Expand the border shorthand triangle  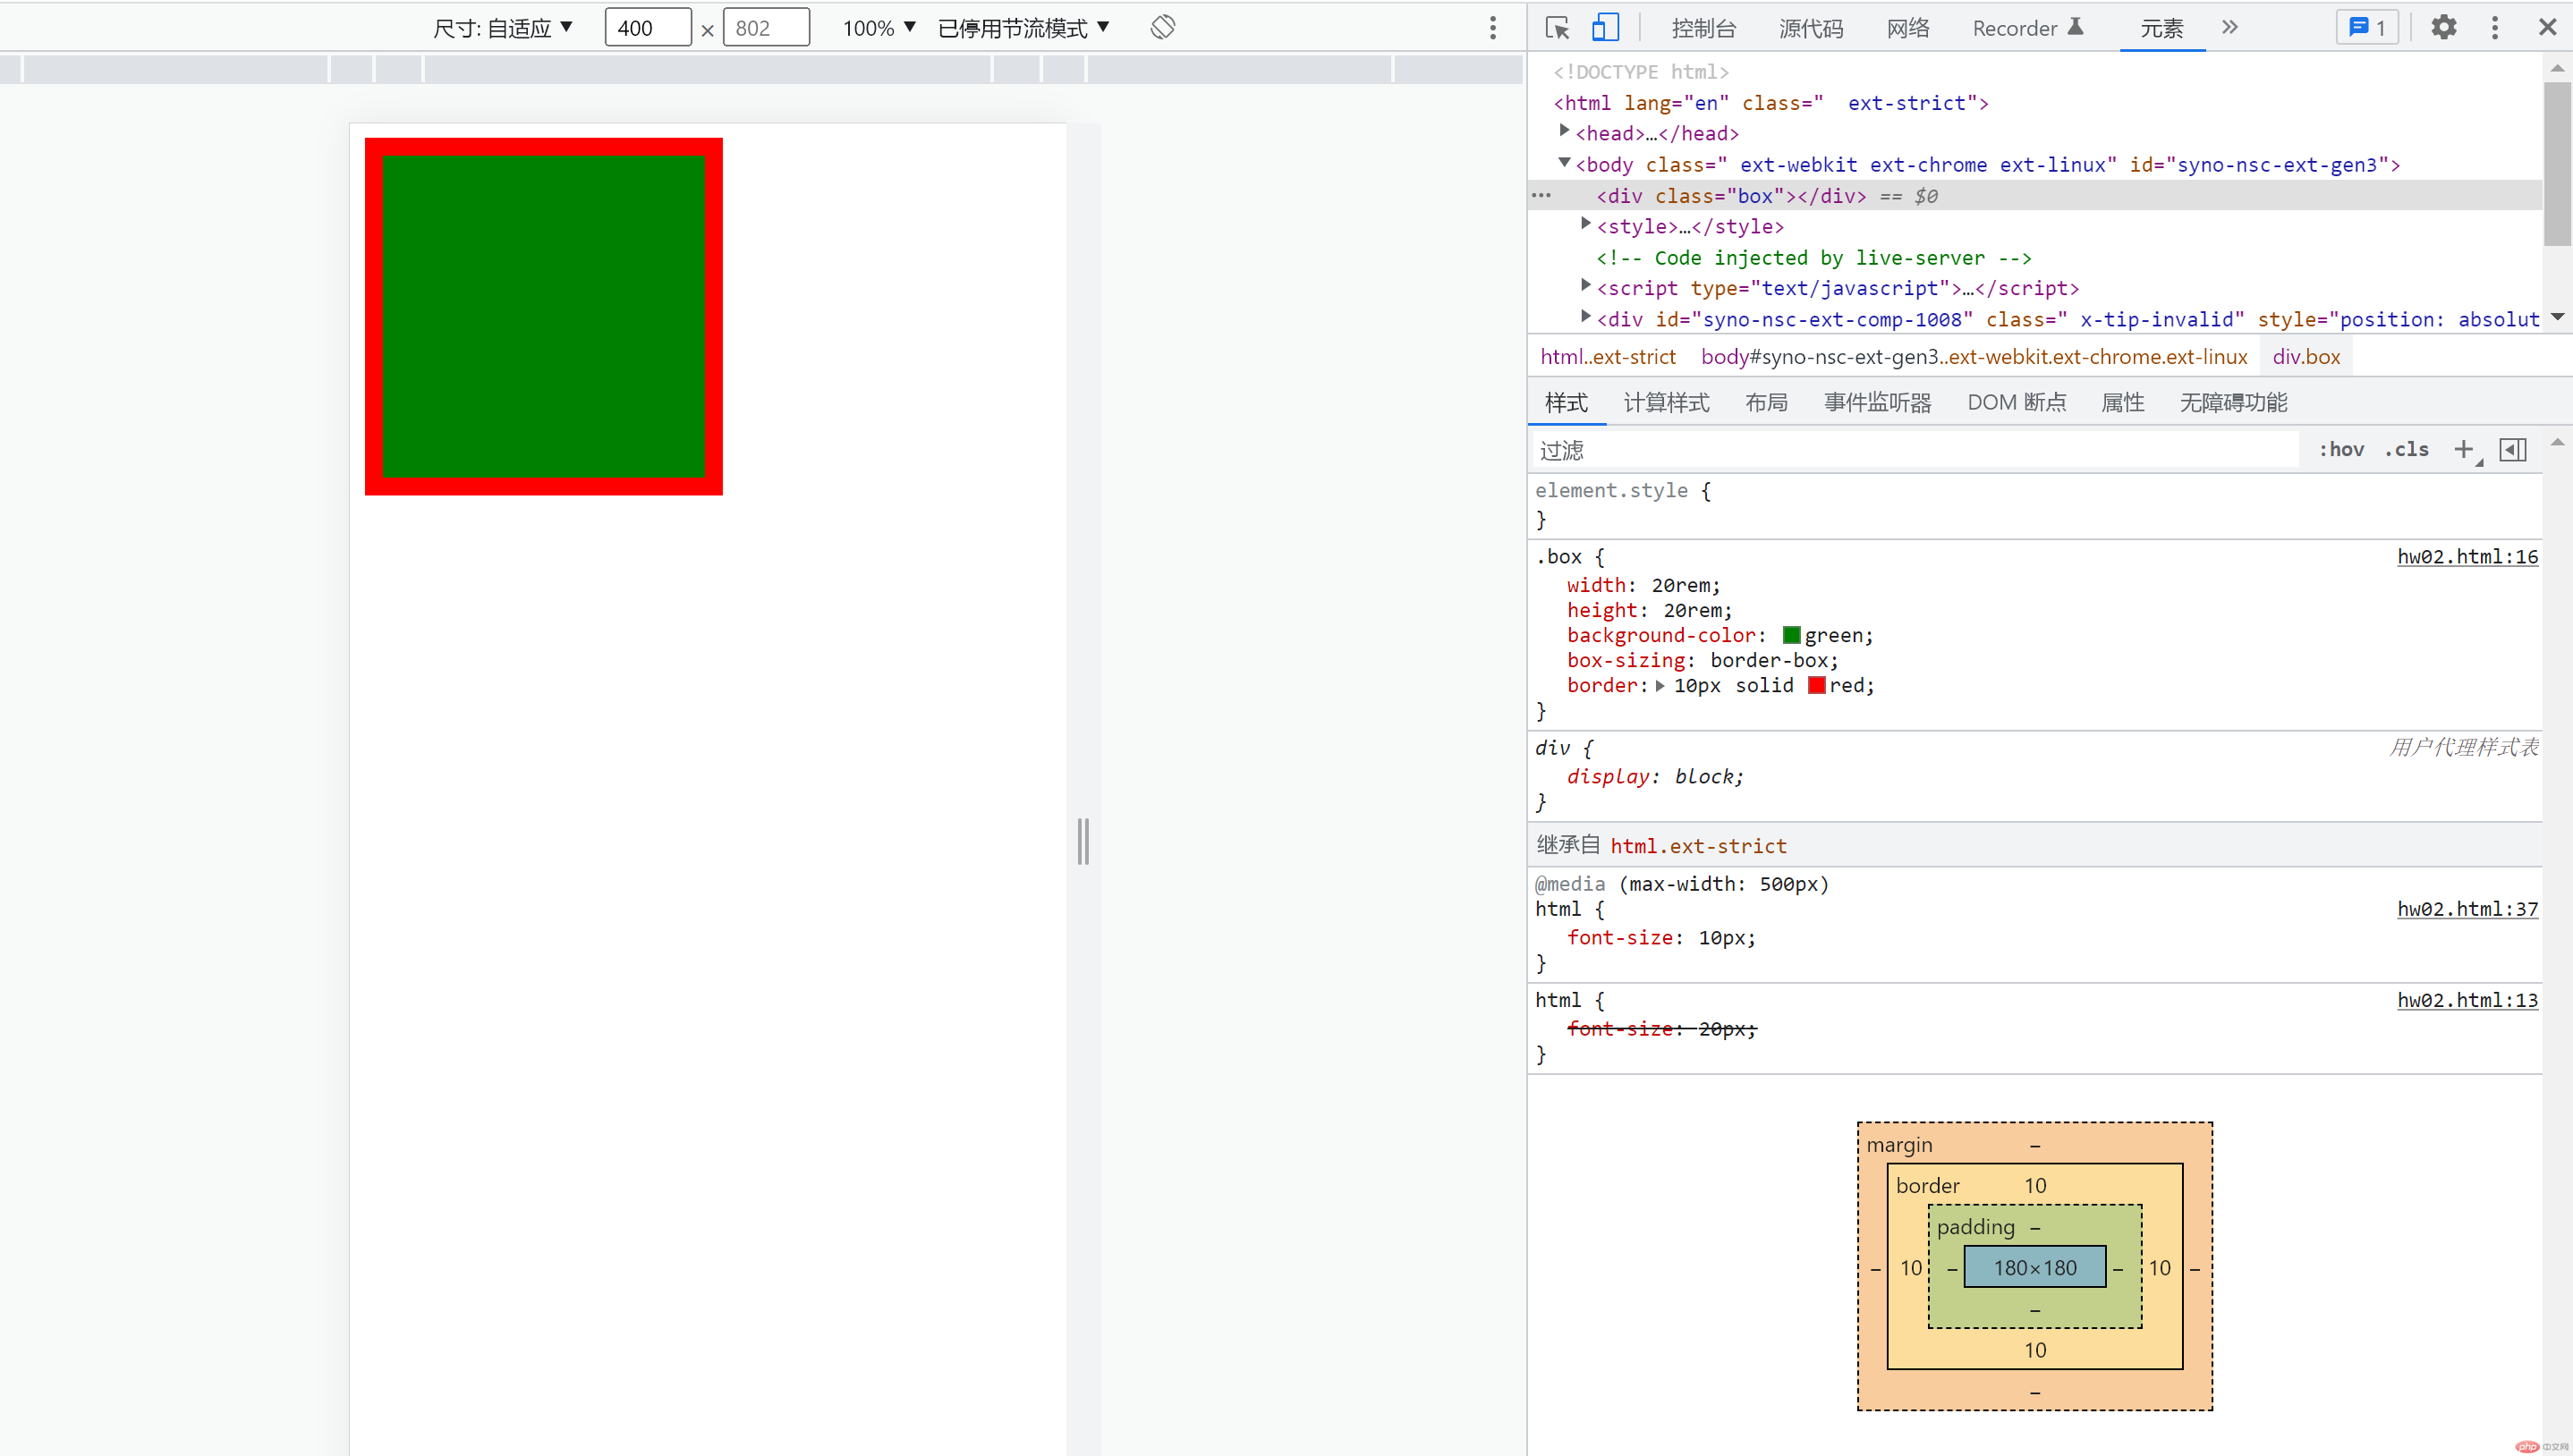[1660, 686]
